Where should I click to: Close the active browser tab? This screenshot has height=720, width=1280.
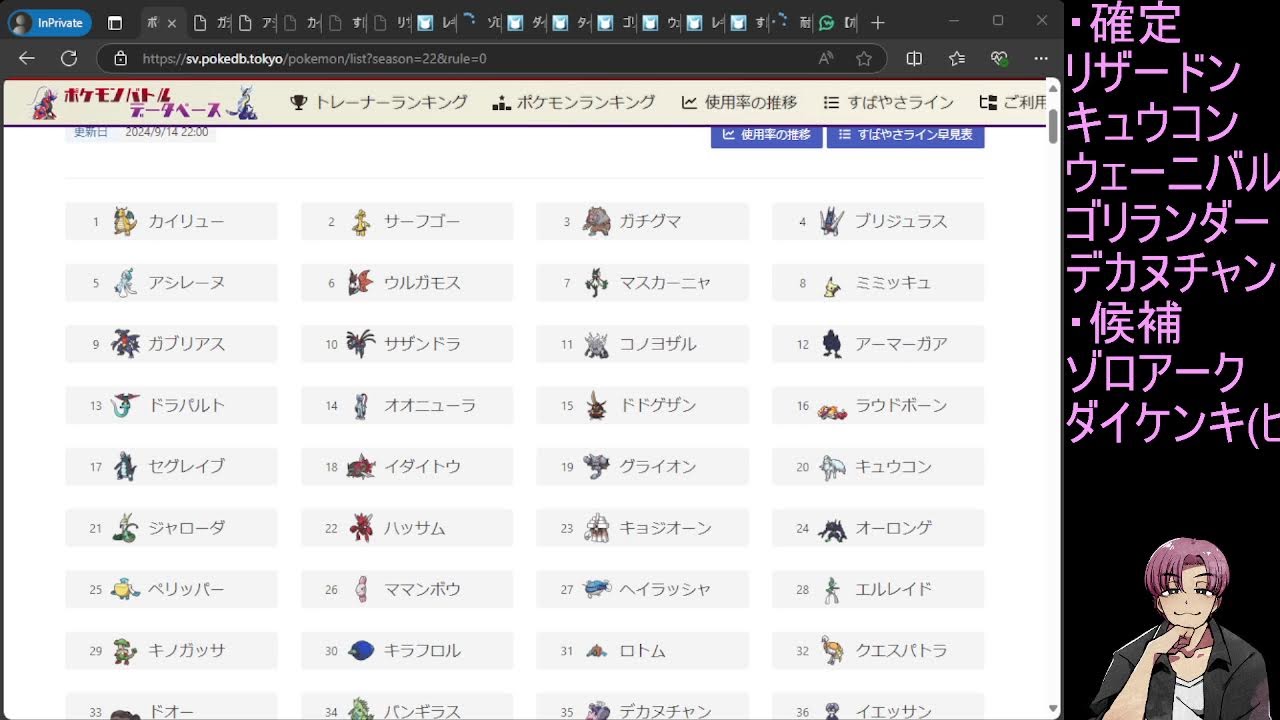tap(172, 22)
